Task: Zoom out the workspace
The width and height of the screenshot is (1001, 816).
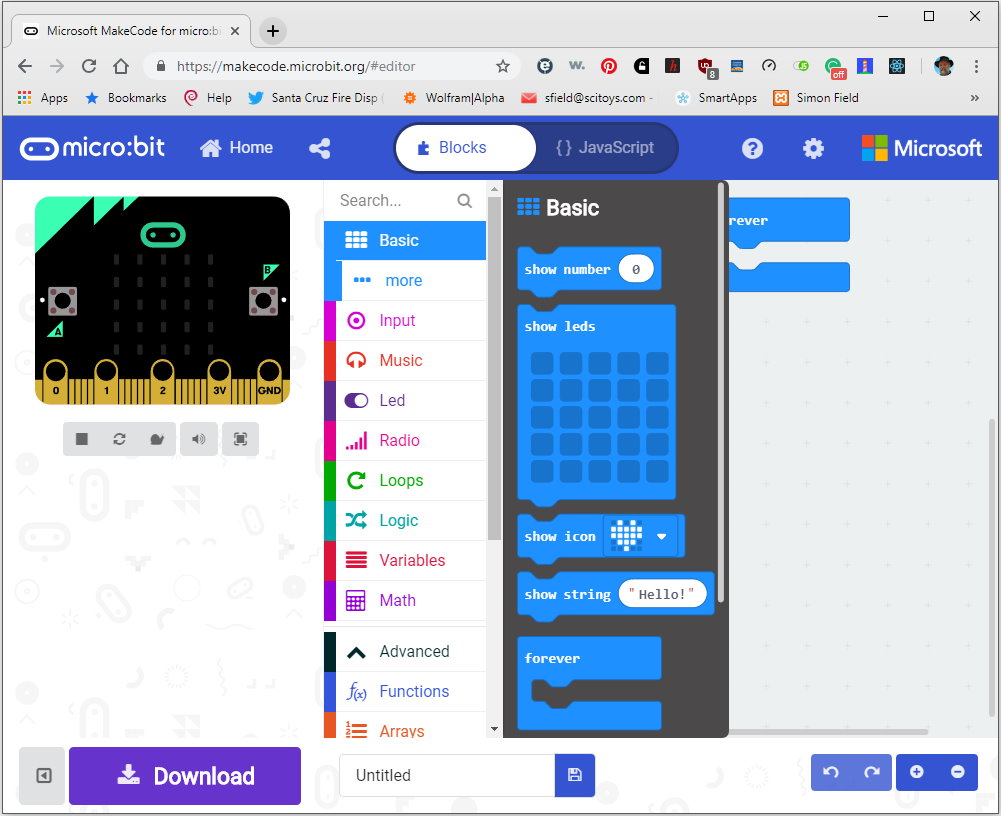Action: pos(957,772)
